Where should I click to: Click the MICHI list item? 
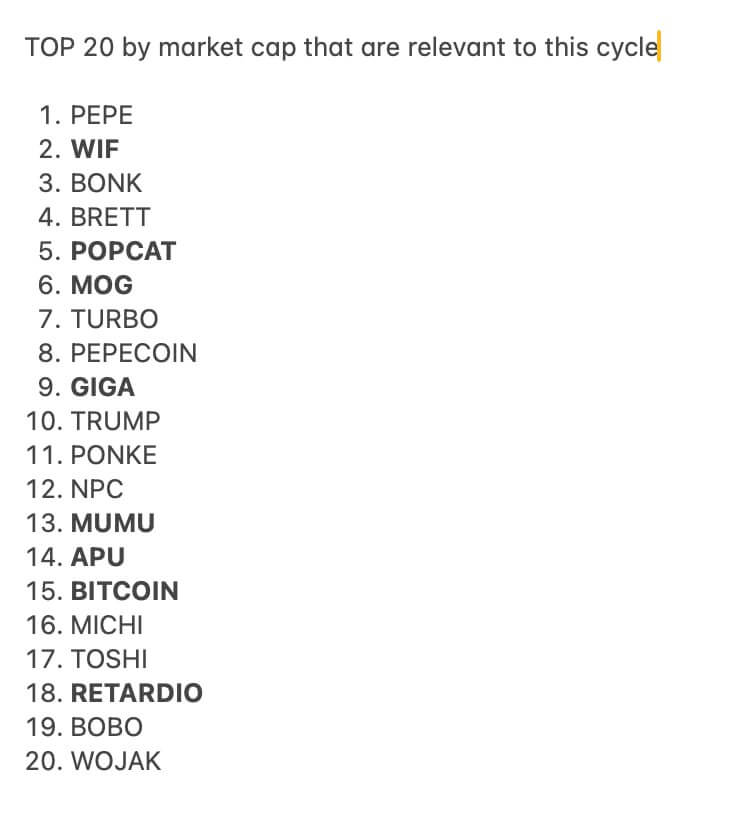pos(106,625)
